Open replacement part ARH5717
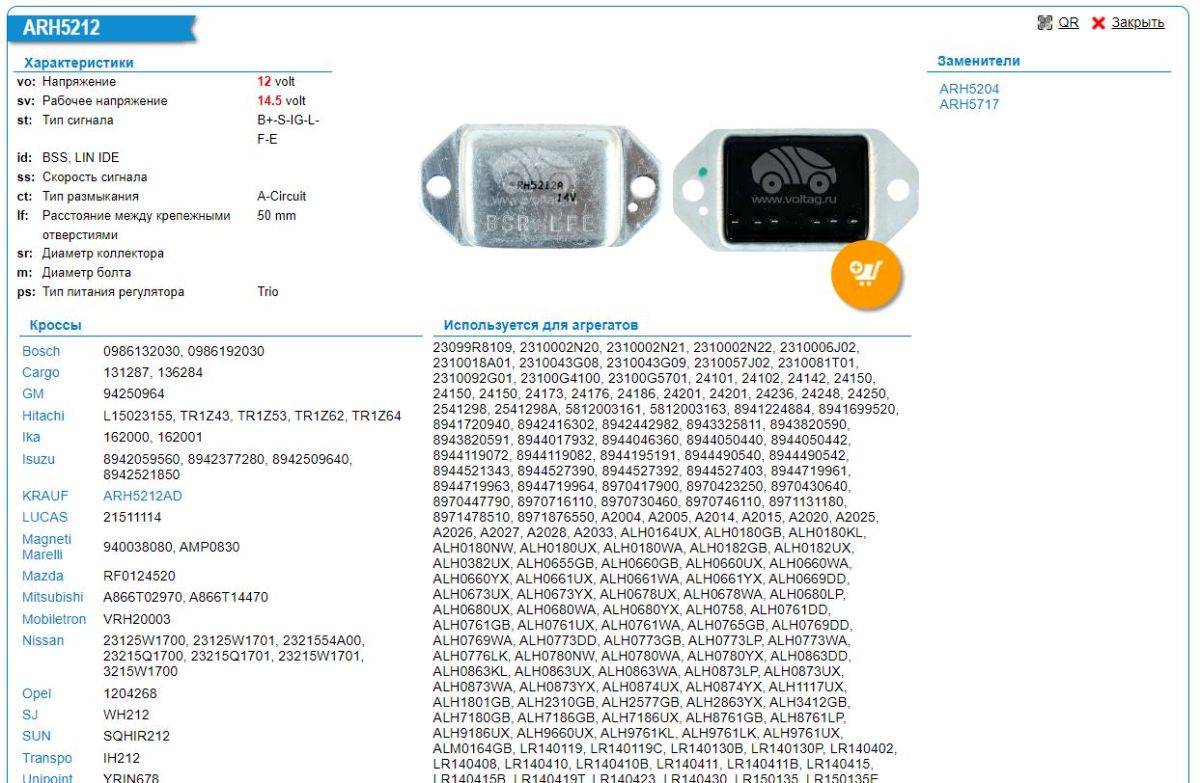This screenshot has height=783, width=1200. pyautogui.click(x=968, y=104)
